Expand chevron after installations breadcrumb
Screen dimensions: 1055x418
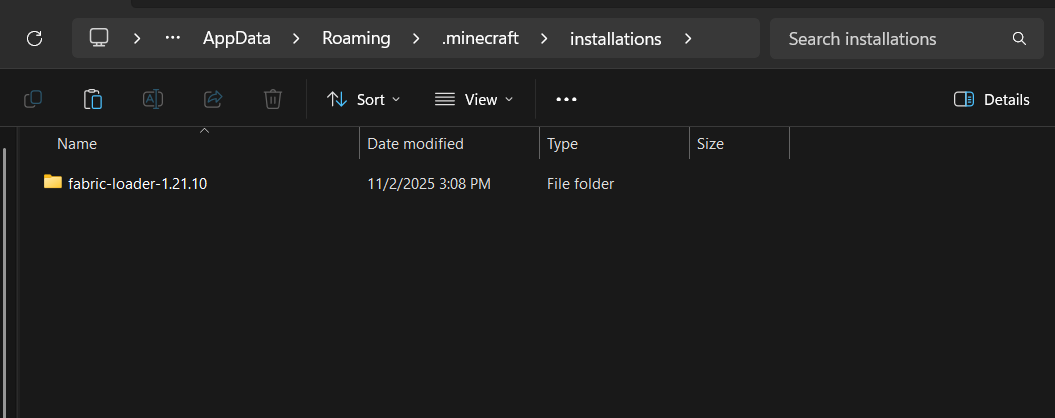click(x=688, y=39)
